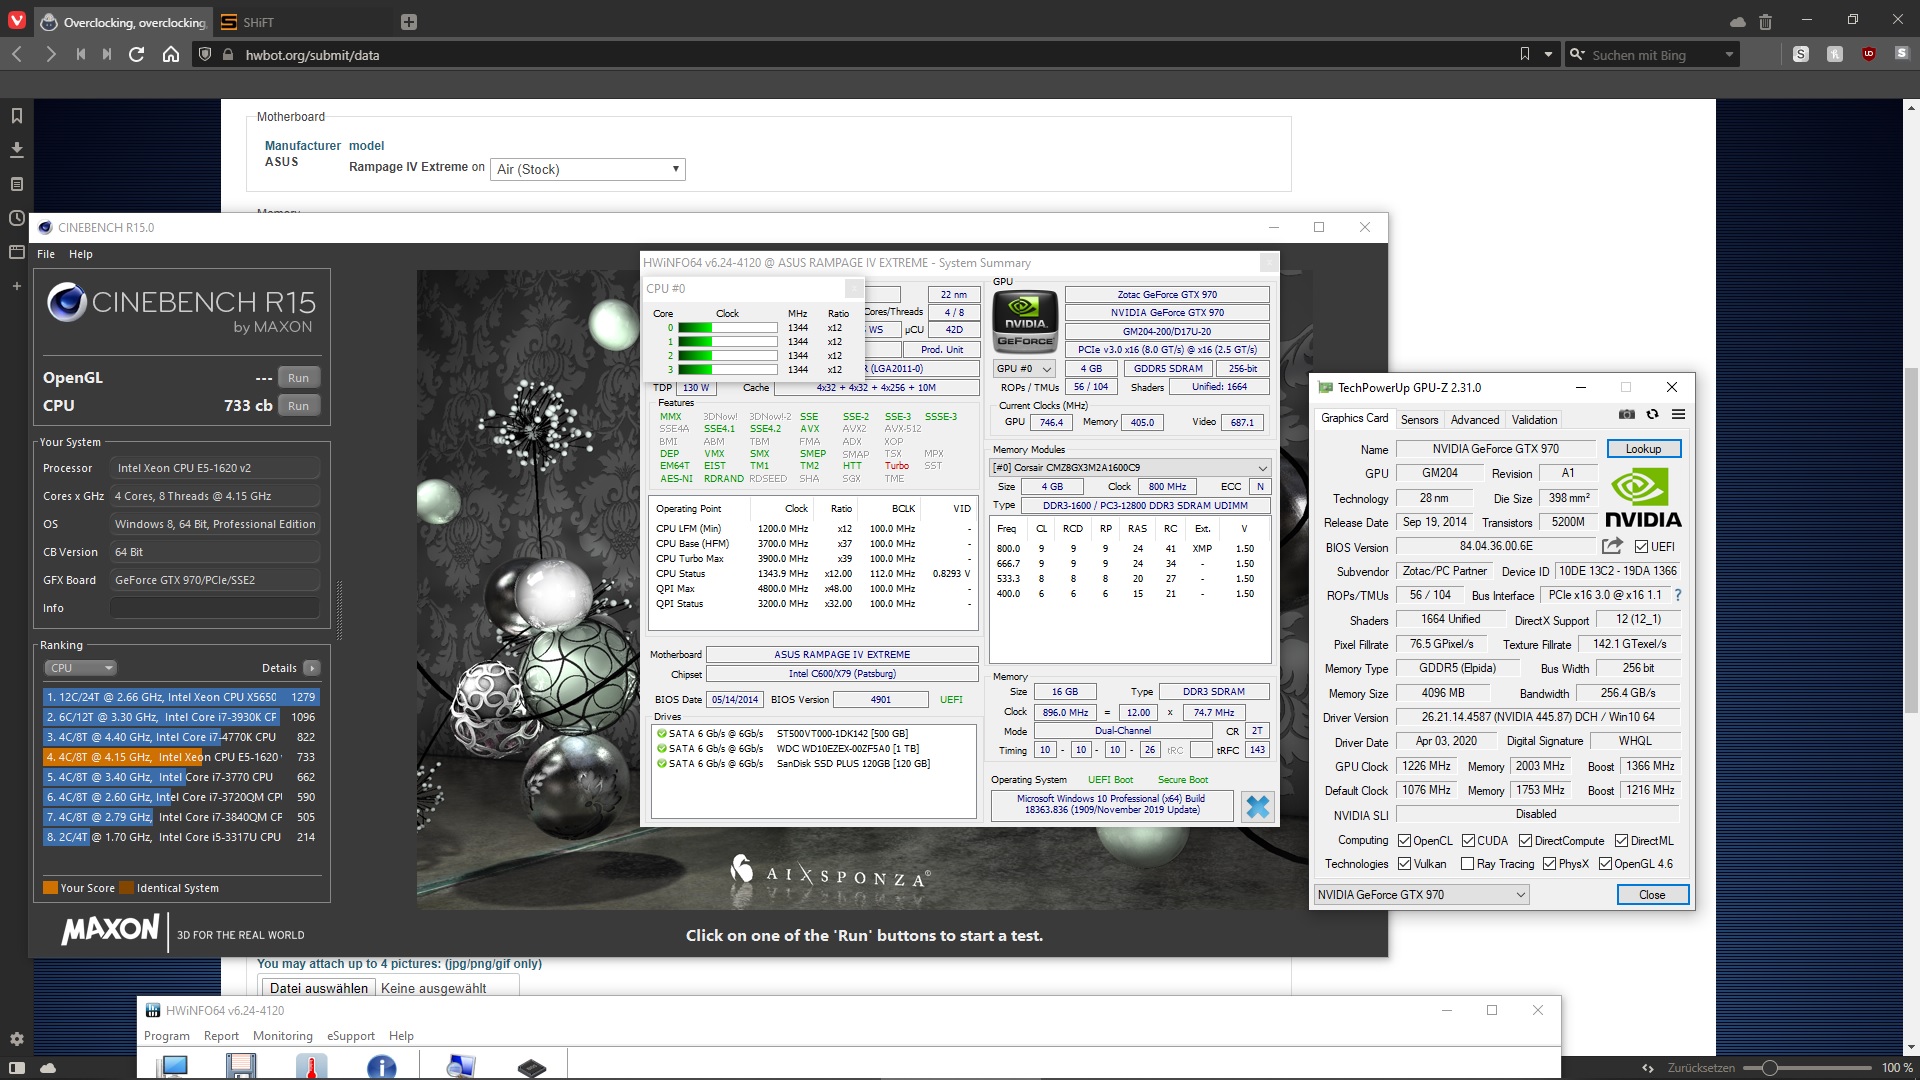Go back with the browser back arrow
Viewport: 1920px width, 1080px height.
17,54
